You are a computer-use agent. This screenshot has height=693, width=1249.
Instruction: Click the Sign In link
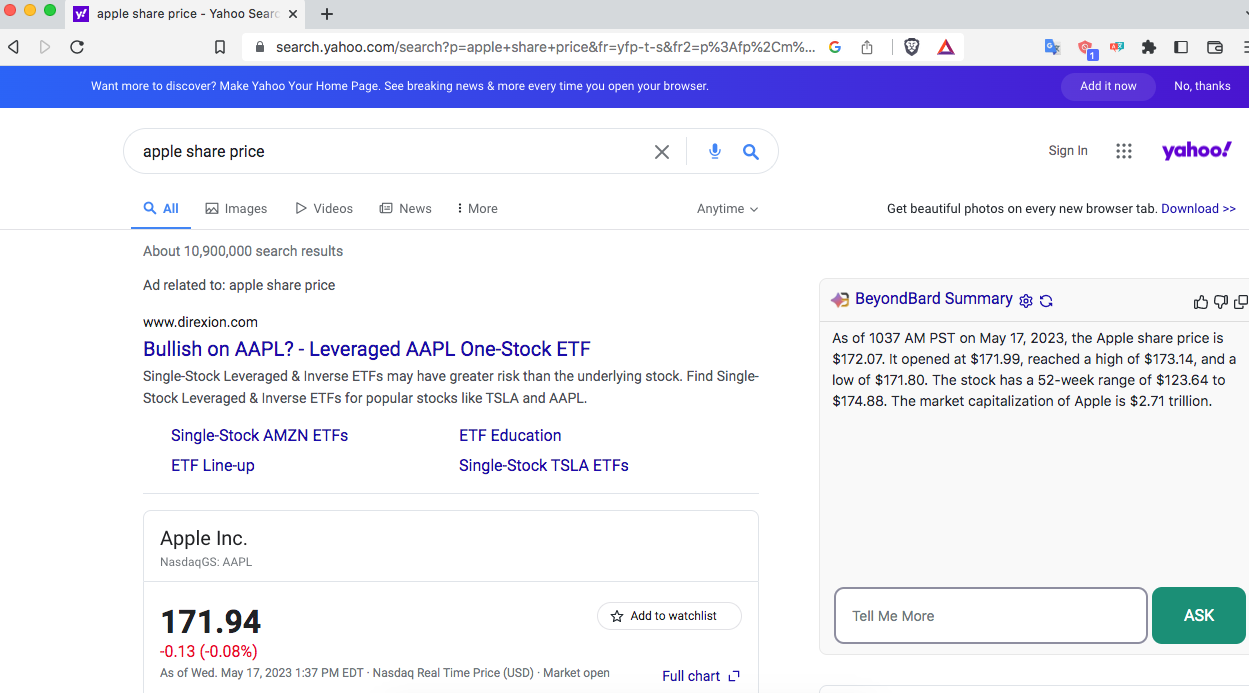(x=1068, y=151)
